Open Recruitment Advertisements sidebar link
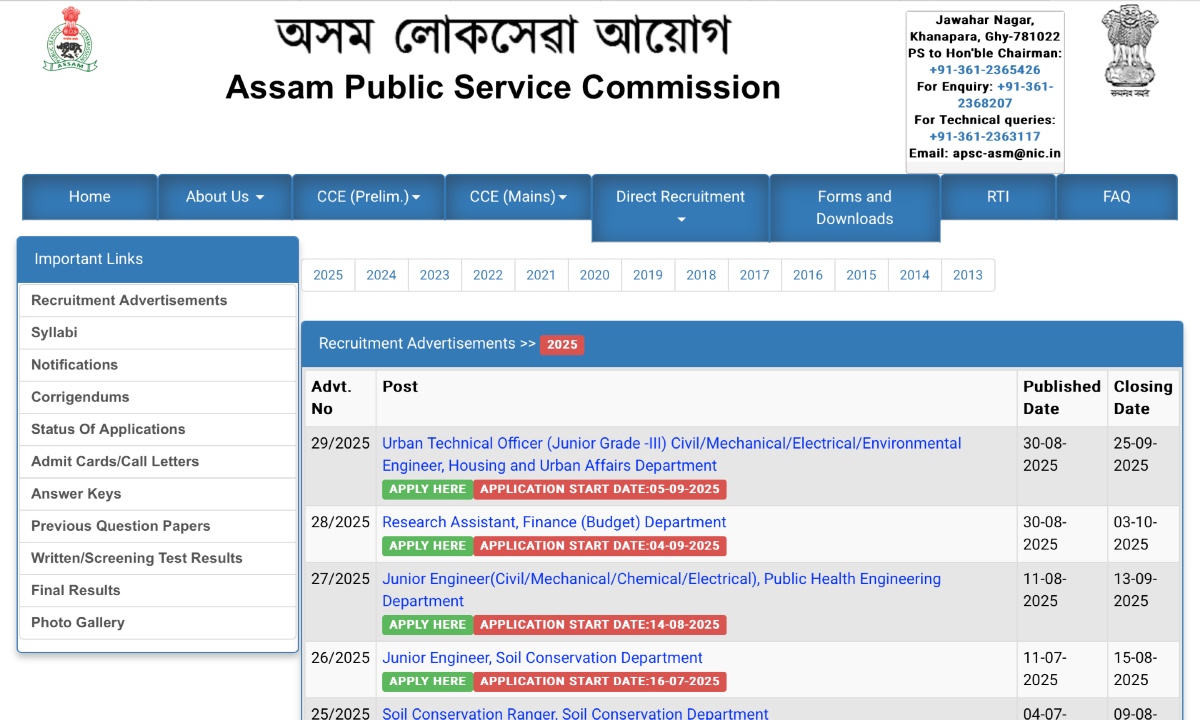This screenshot has width=1200, height=720. (x=158, y=300)
